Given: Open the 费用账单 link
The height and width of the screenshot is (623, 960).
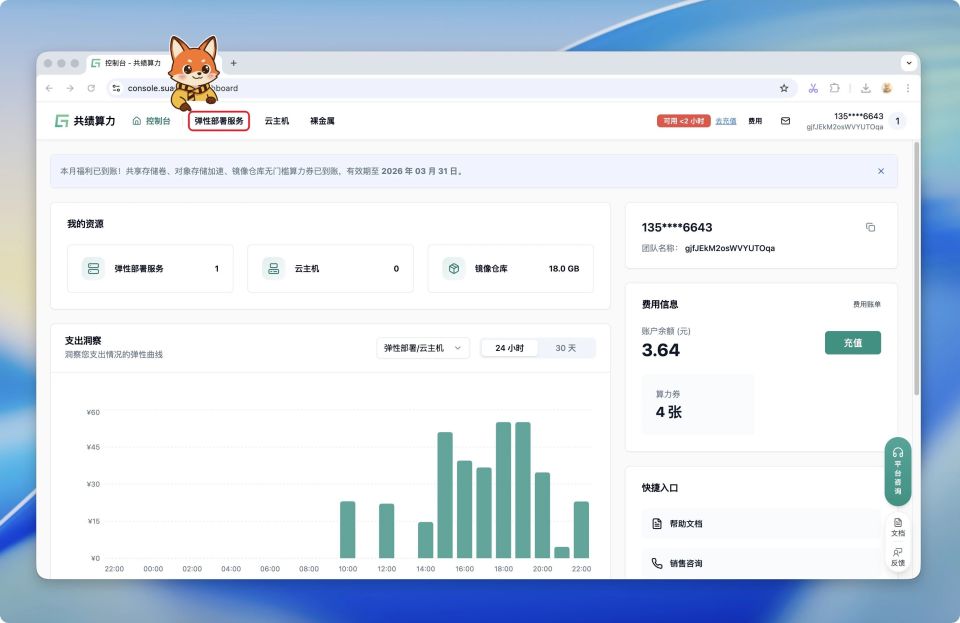Looking at the screenshot, I should tap(867, 304).
